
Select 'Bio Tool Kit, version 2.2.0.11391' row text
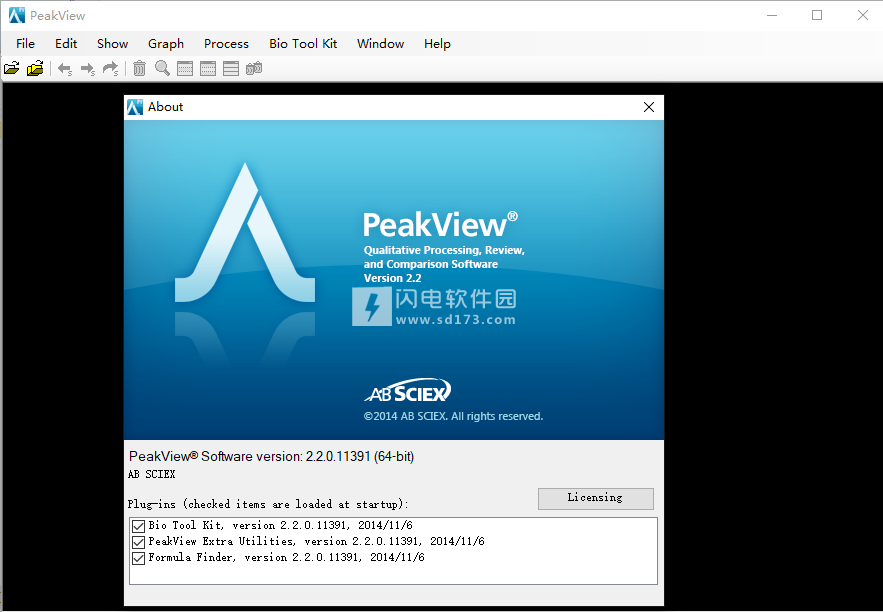point(280,525)
